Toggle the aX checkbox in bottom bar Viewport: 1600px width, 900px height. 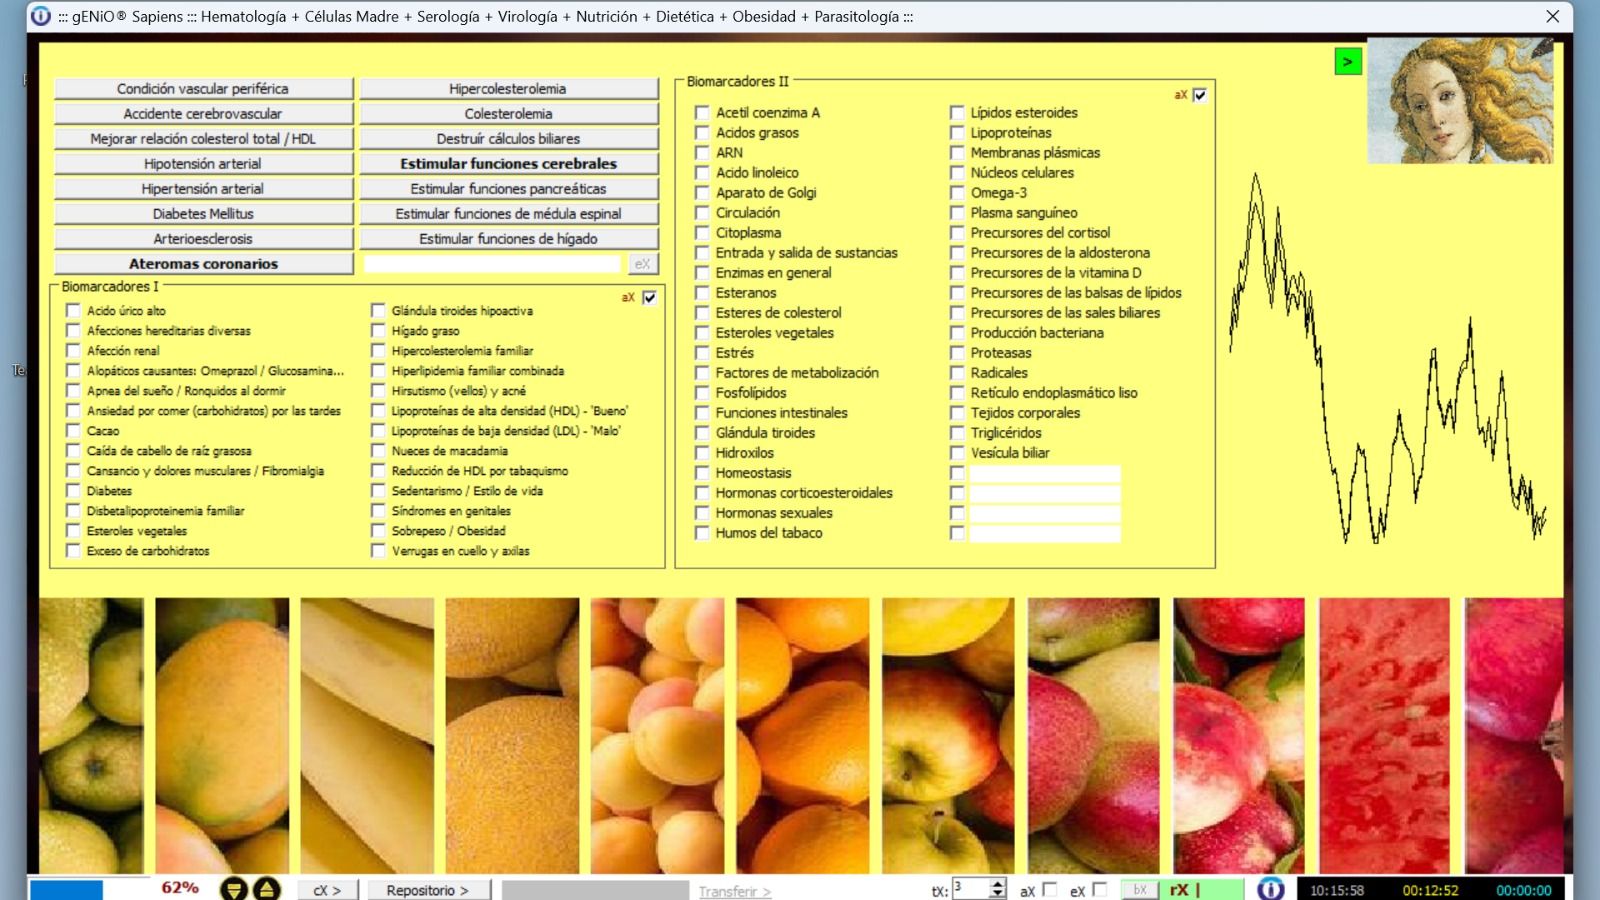[1049, 889]
